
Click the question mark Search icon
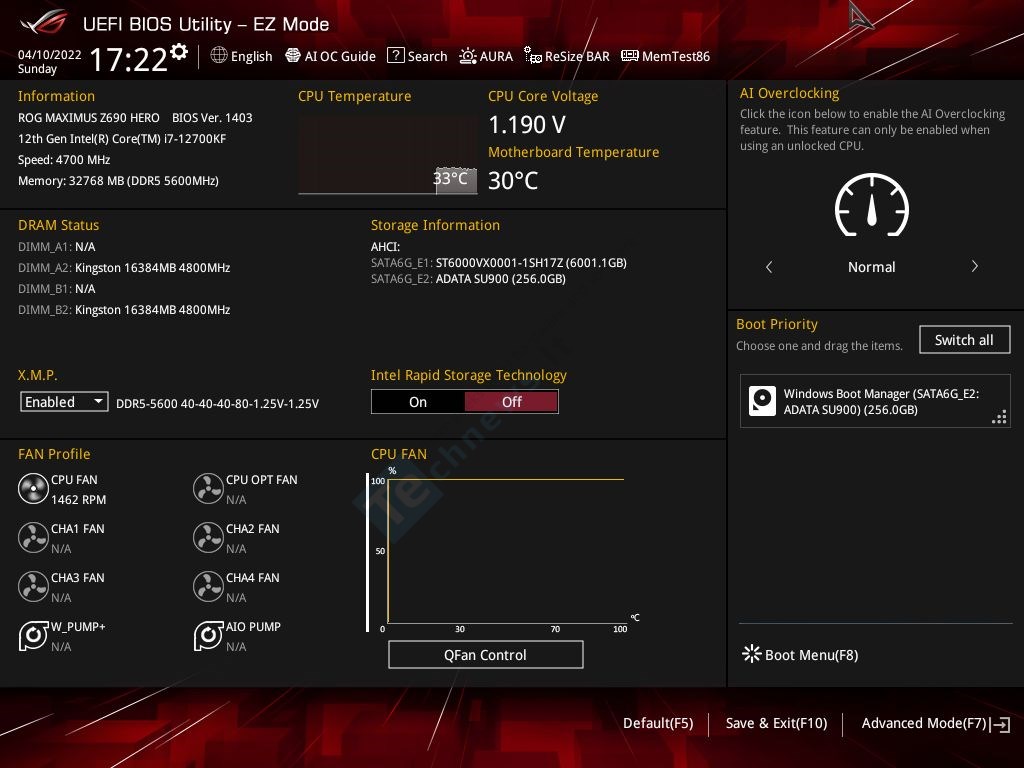[395, 56]
